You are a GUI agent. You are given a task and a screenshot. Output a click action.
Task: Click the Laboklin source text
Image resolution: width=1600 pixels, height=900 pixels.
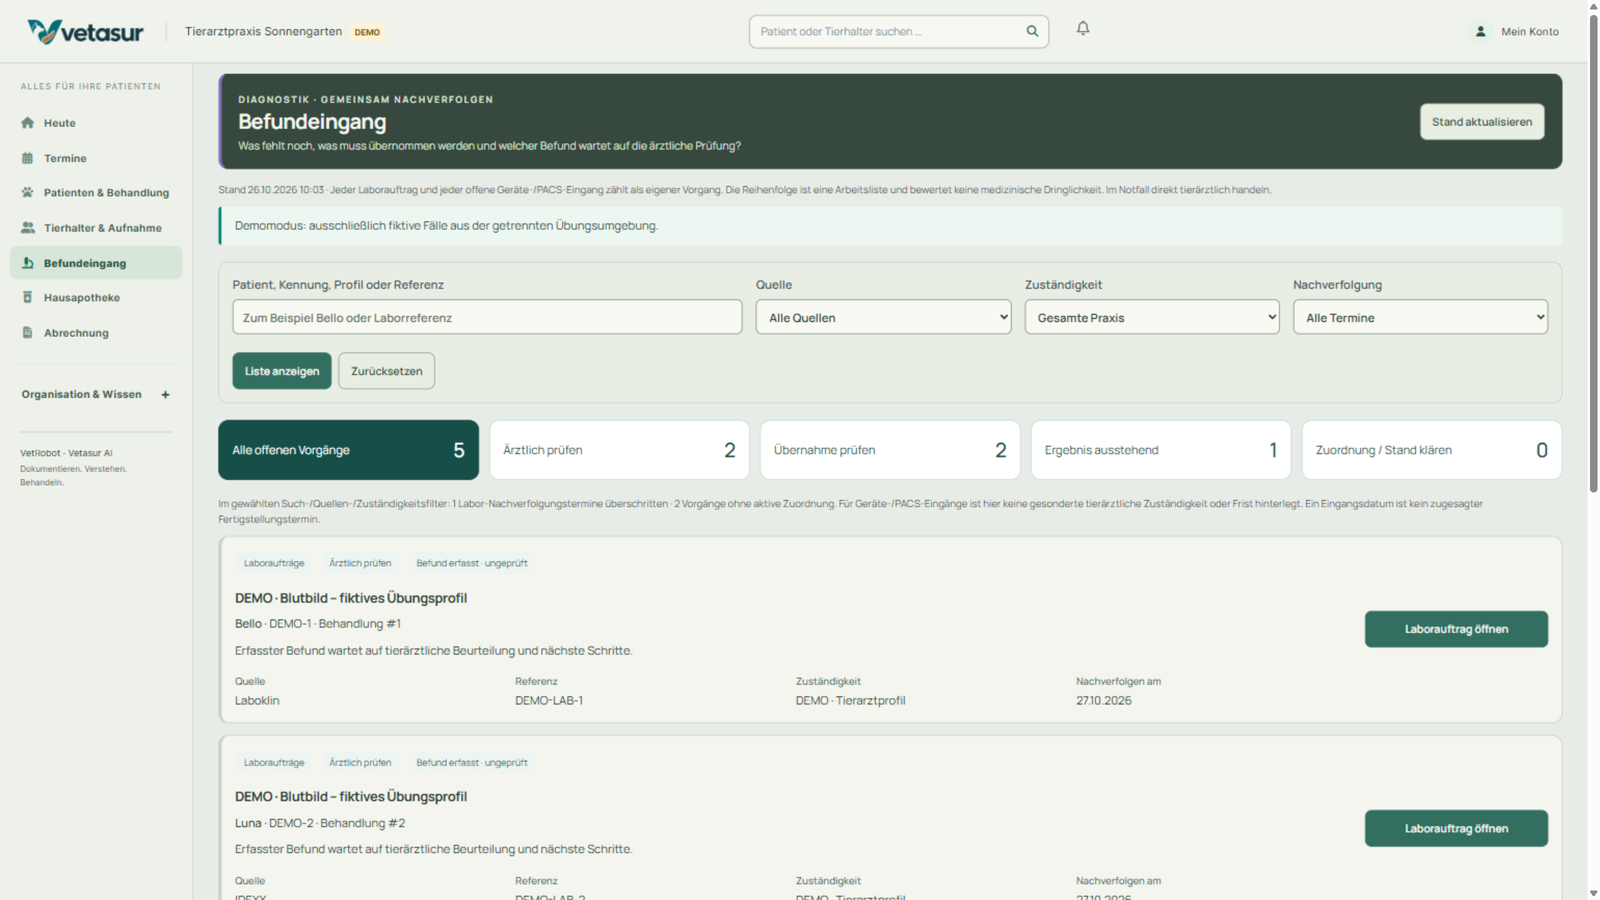[x=257, y=701]
